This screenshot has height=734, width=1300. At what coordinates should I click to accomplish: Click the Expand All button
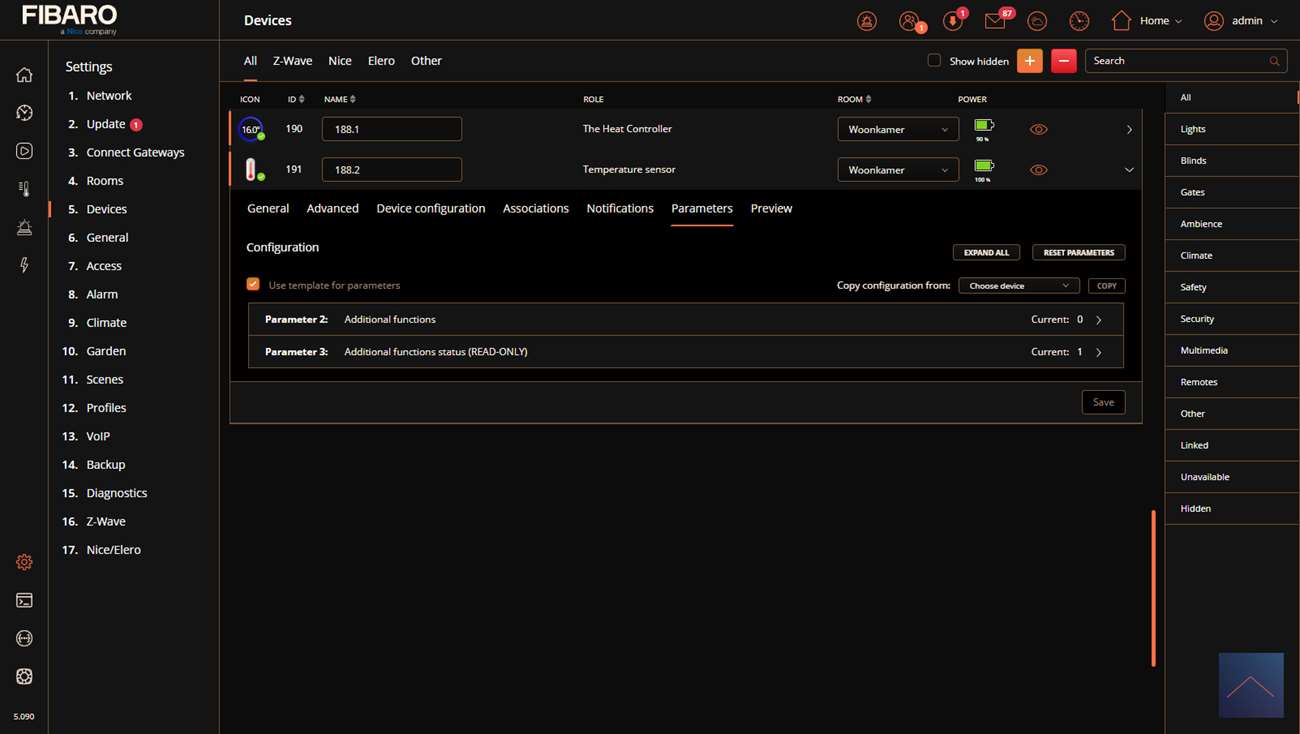tap(986, 253)
